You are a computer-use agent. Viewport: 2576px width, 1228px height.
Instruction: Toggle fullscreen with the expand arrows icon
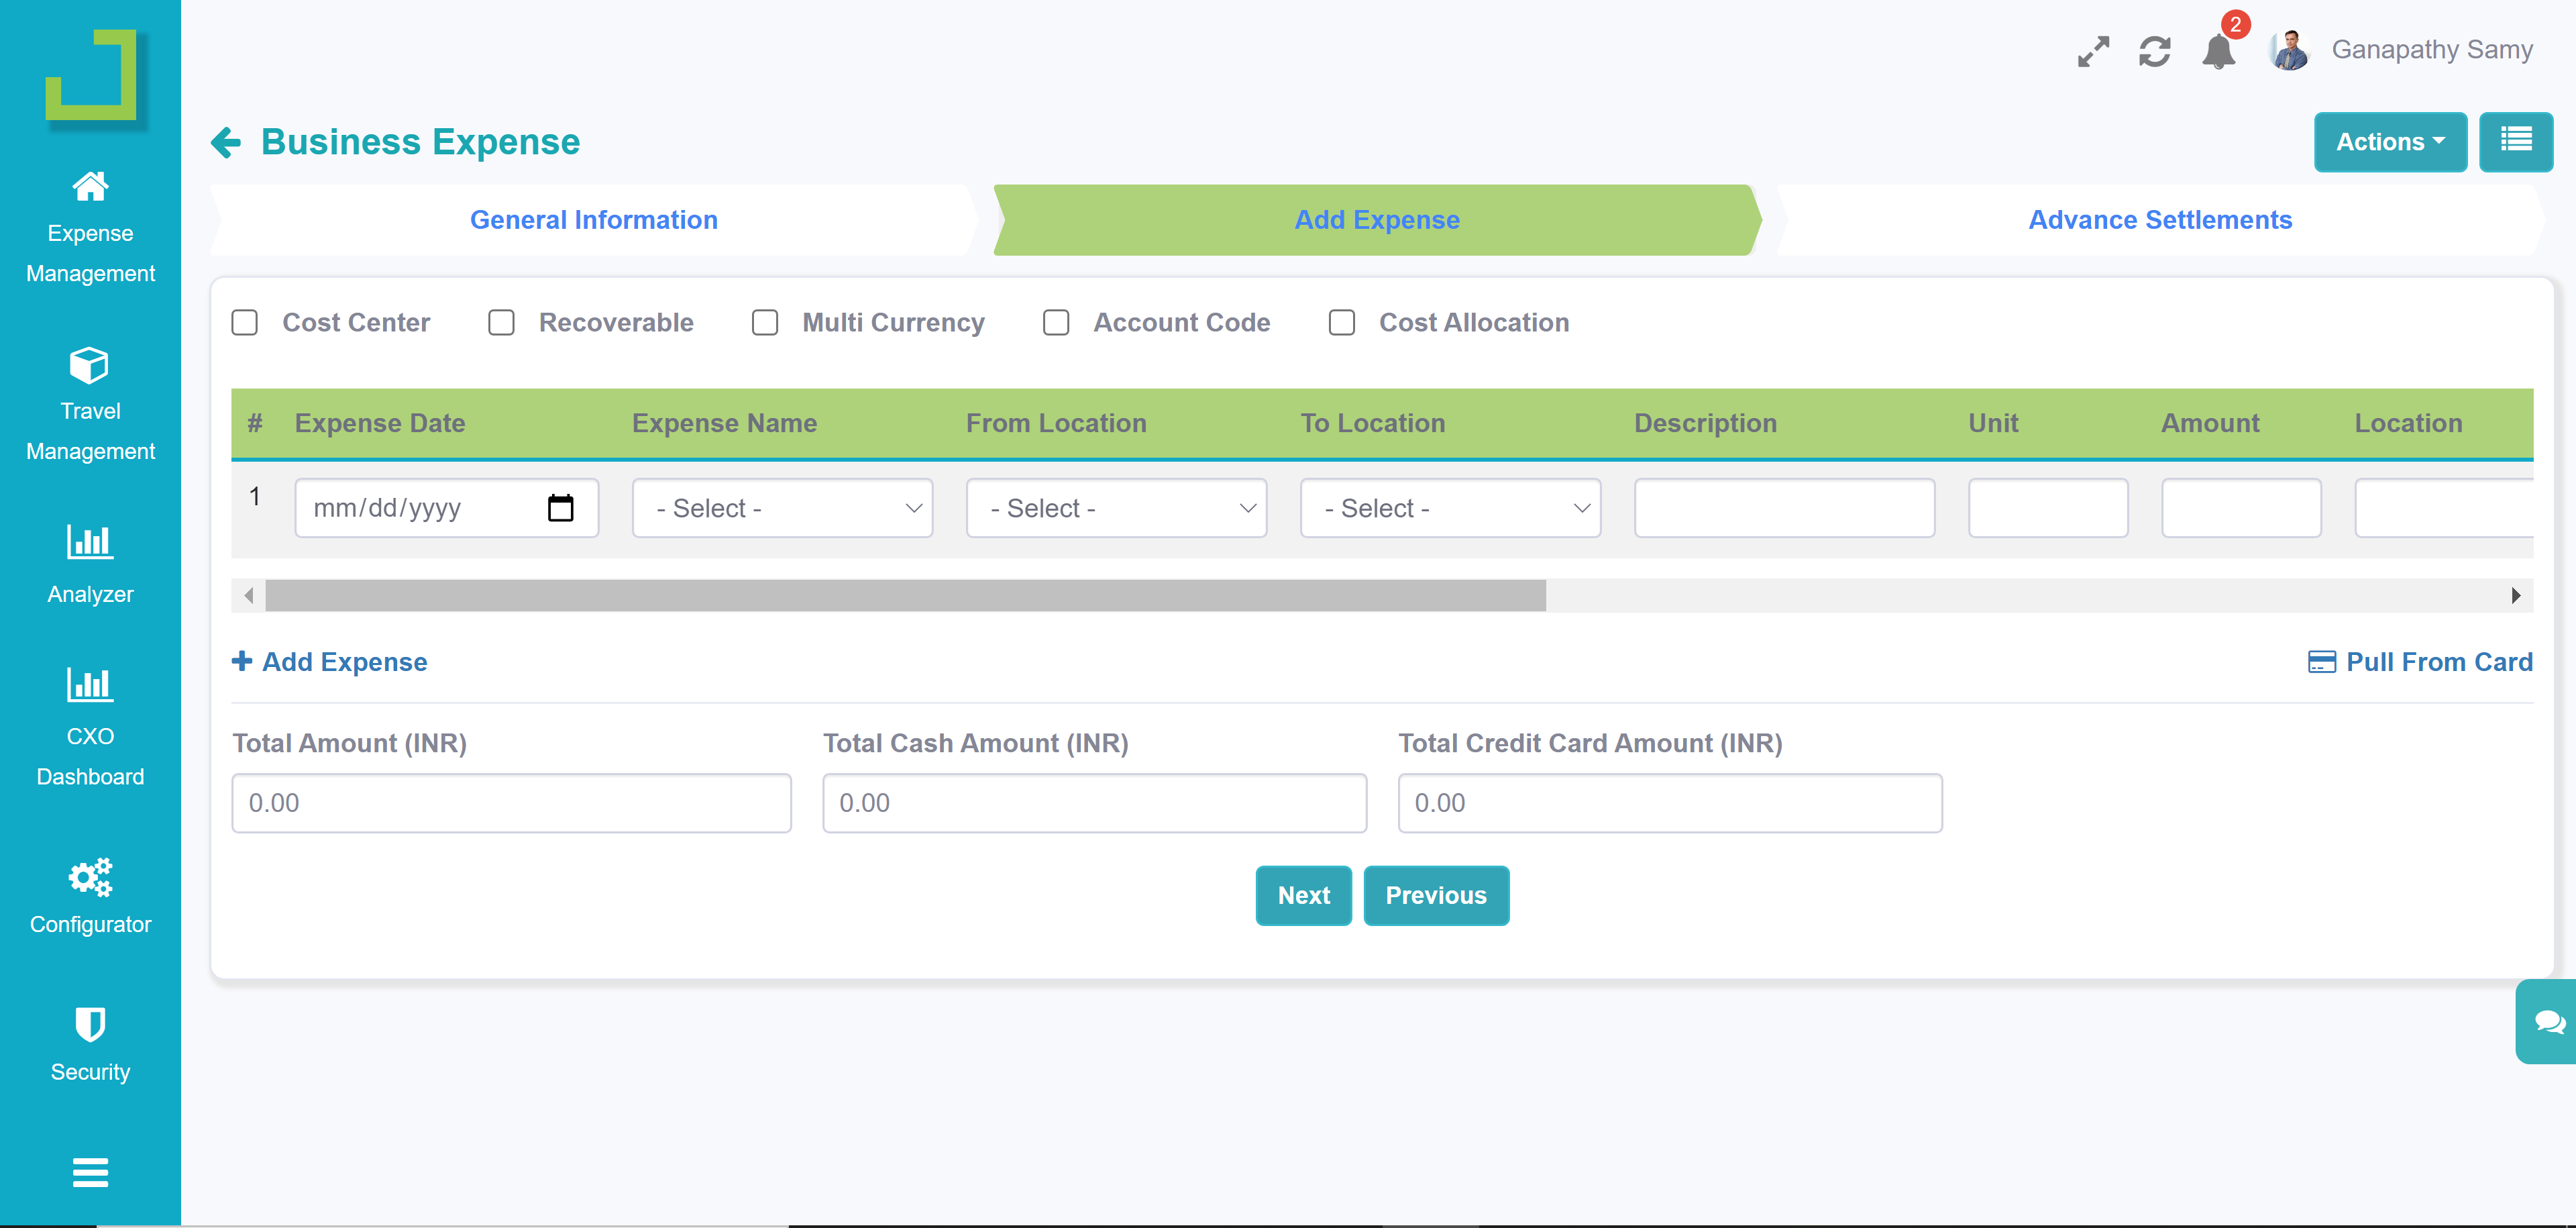pos(2093,51)
